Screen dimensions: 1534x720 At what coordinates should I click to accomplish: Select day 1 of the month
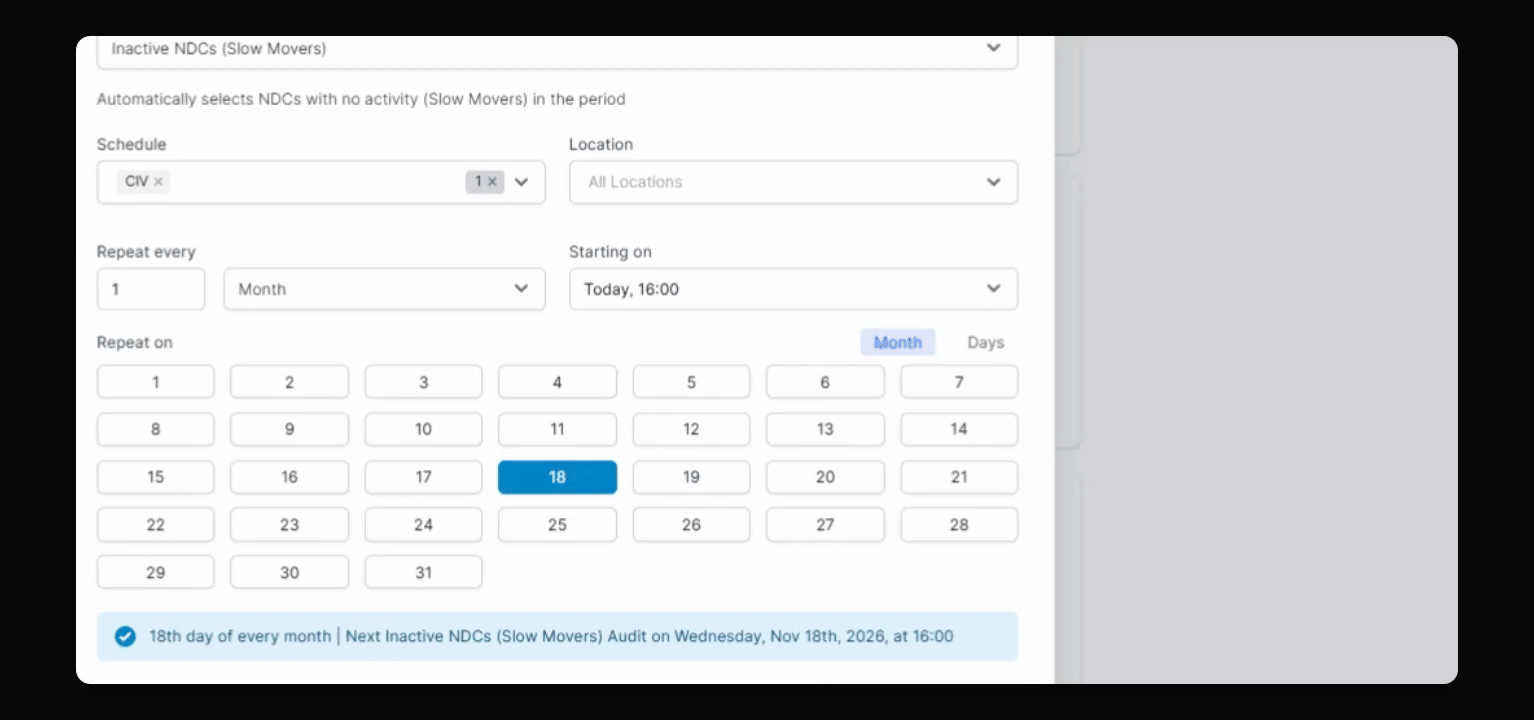pos(155,382)
